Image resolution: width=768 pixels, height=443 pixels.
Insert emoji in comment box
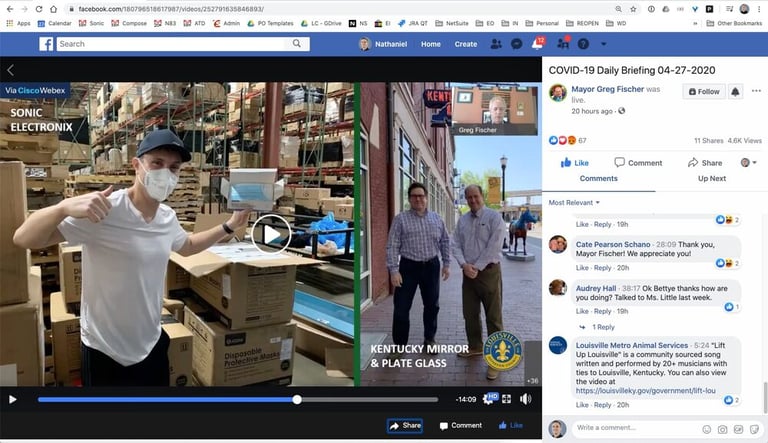(x=706, y=429)
